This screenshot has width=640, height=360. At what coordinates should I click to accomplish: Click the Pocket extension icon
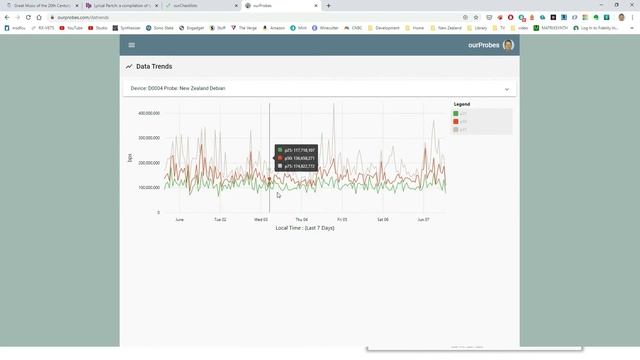point(489,18)
